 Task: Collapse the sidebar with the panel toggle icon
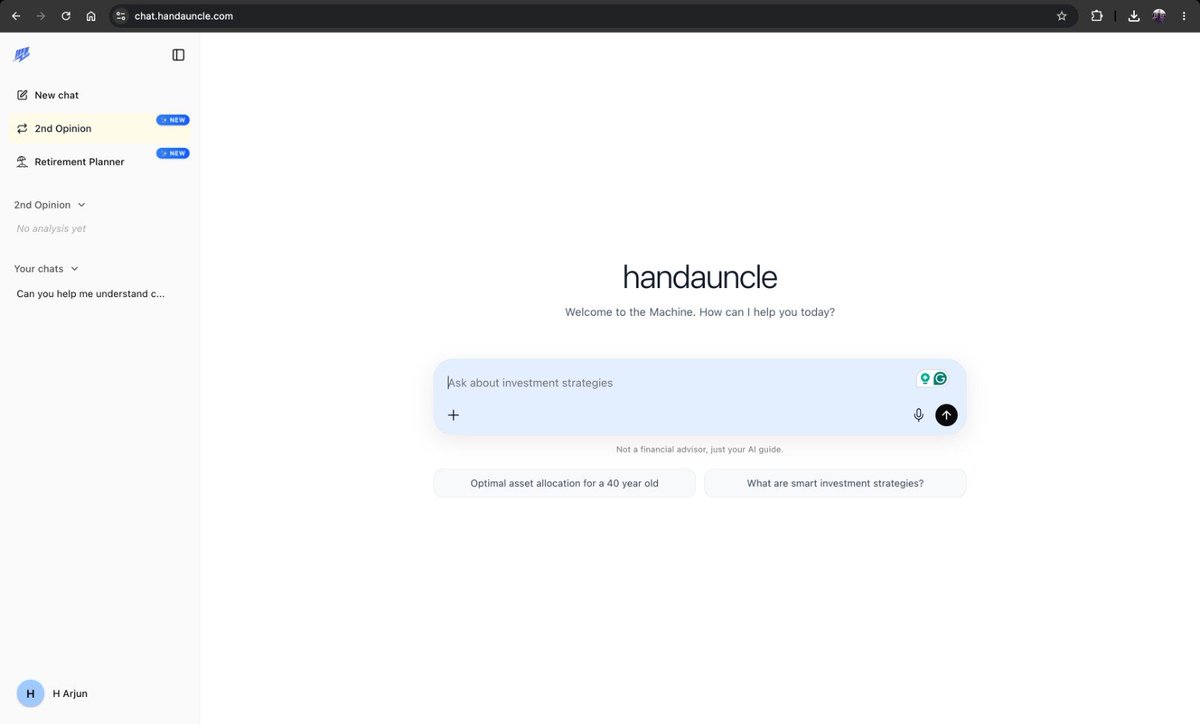178,55
